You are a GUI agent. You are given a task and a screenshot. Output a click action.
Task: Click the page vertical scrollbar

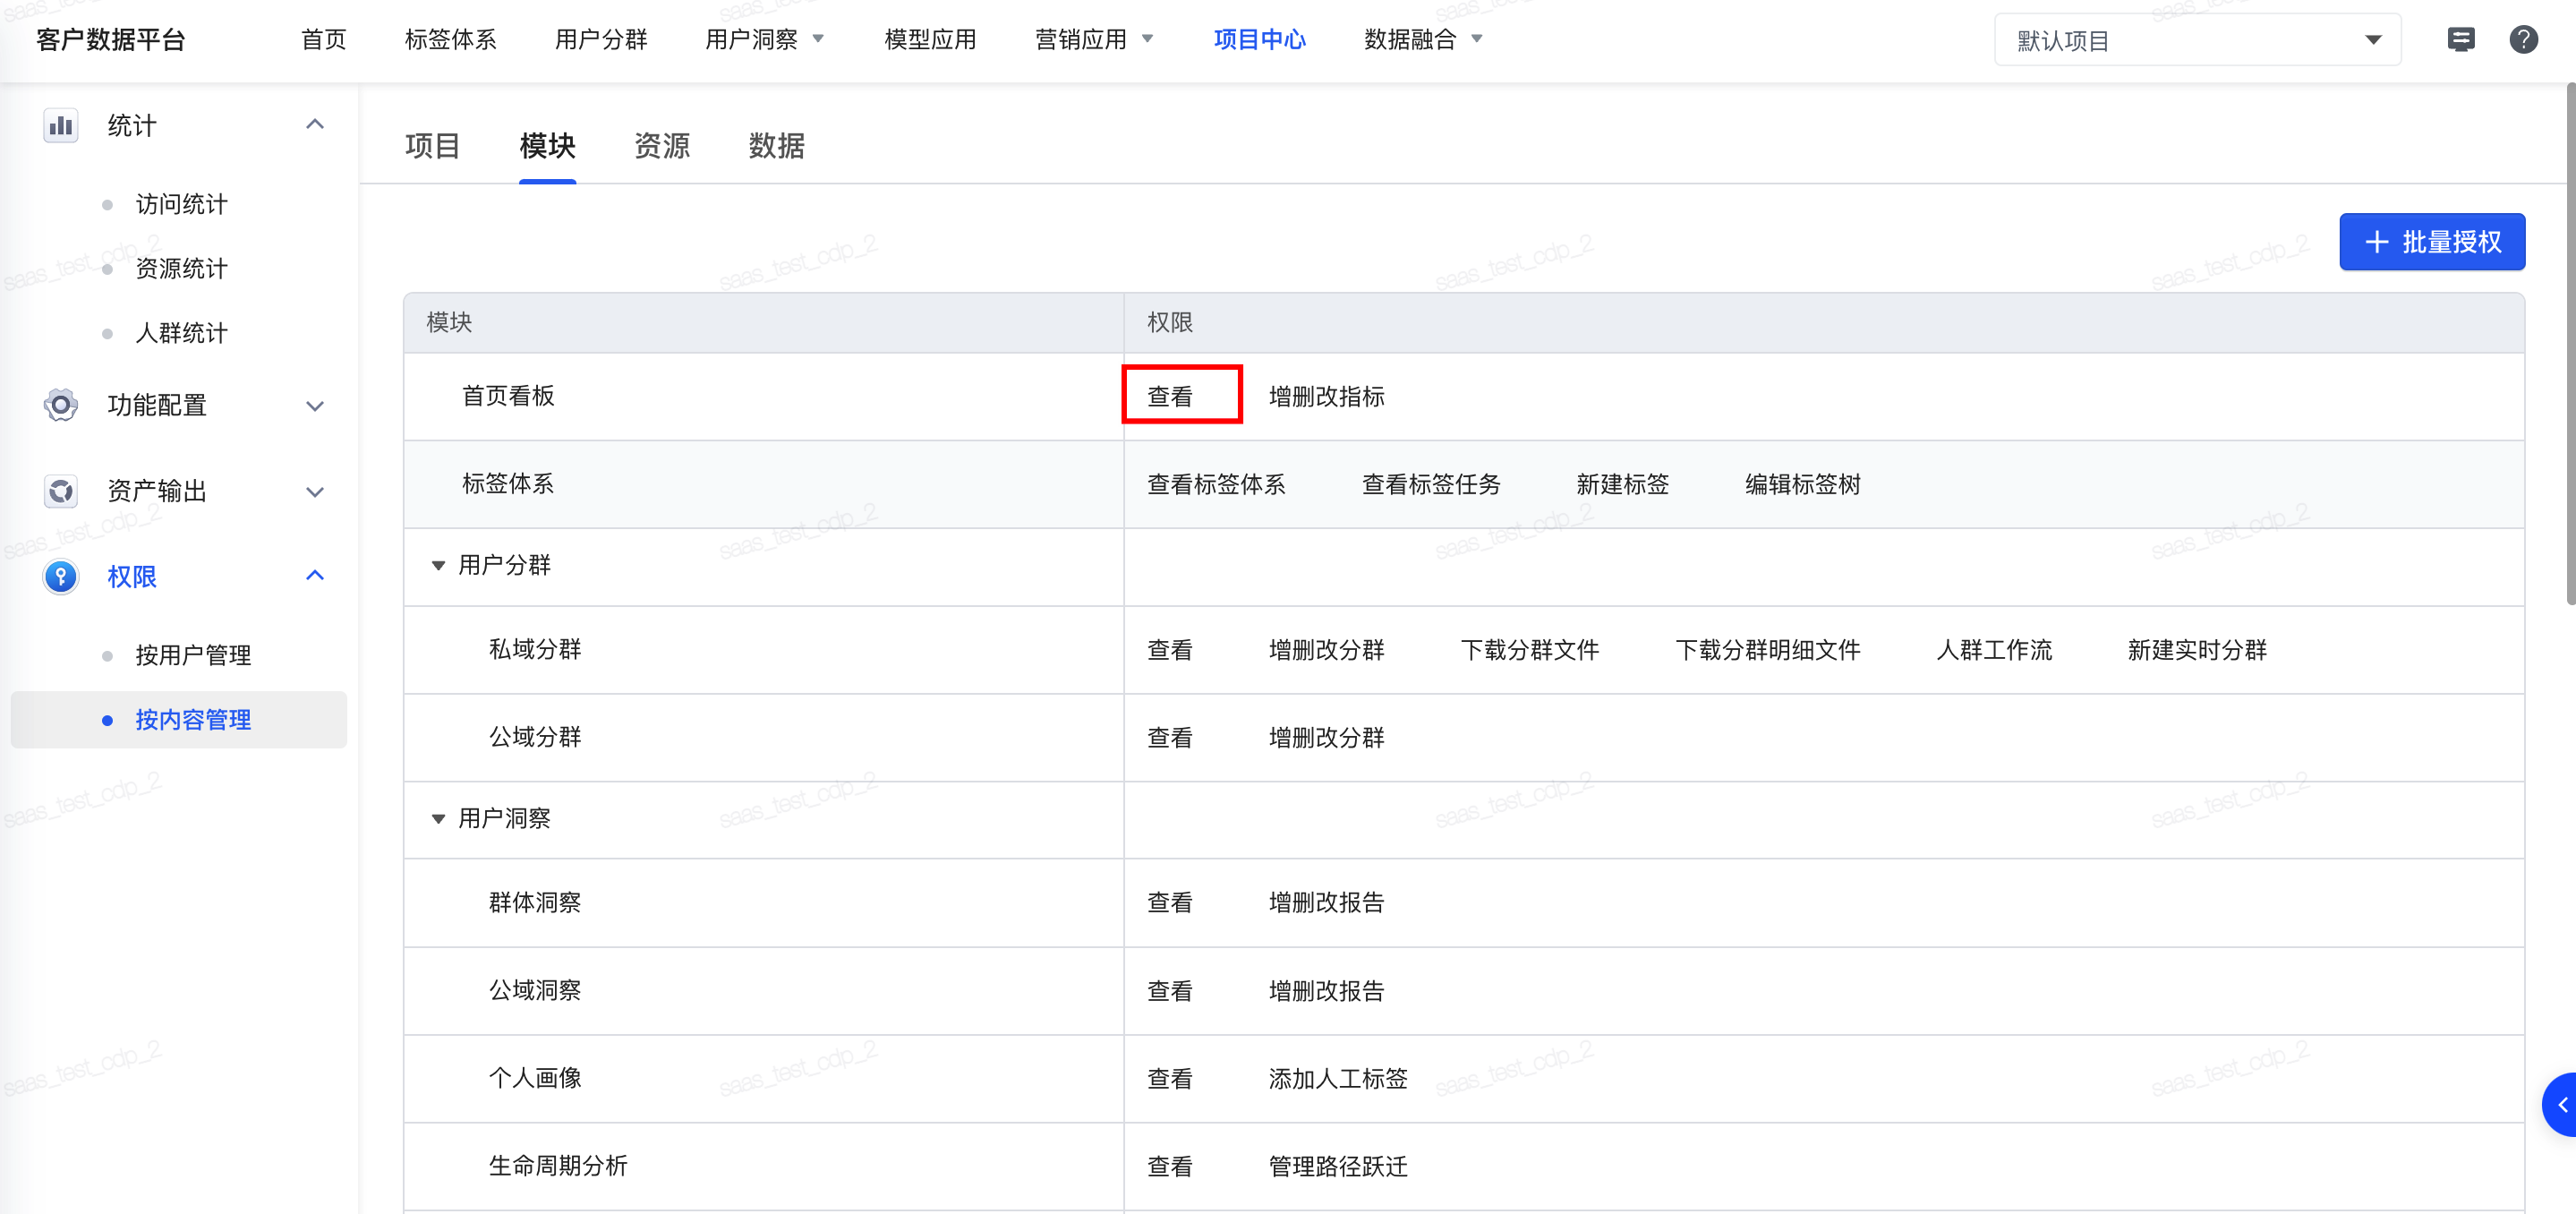tap(2570, 344)
